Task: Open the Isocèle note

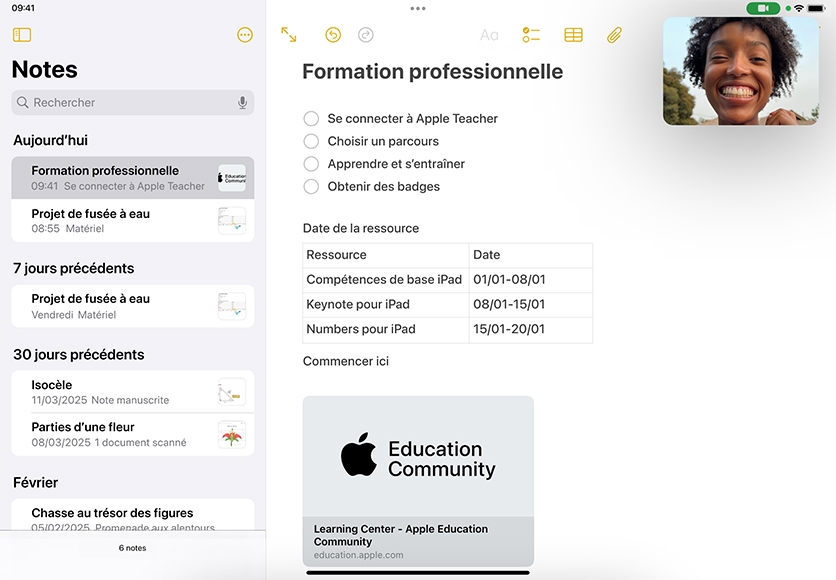Action: [133, 392]
